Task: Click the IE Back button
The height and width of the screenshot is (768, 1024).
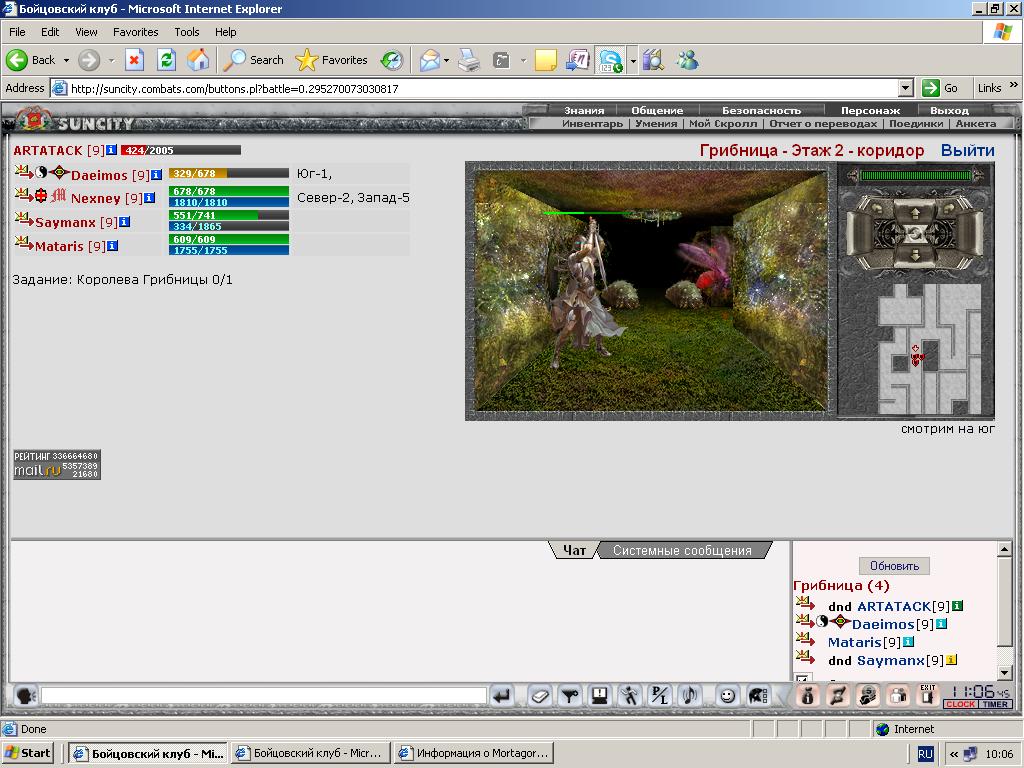Action: click(x=30, y=60)
